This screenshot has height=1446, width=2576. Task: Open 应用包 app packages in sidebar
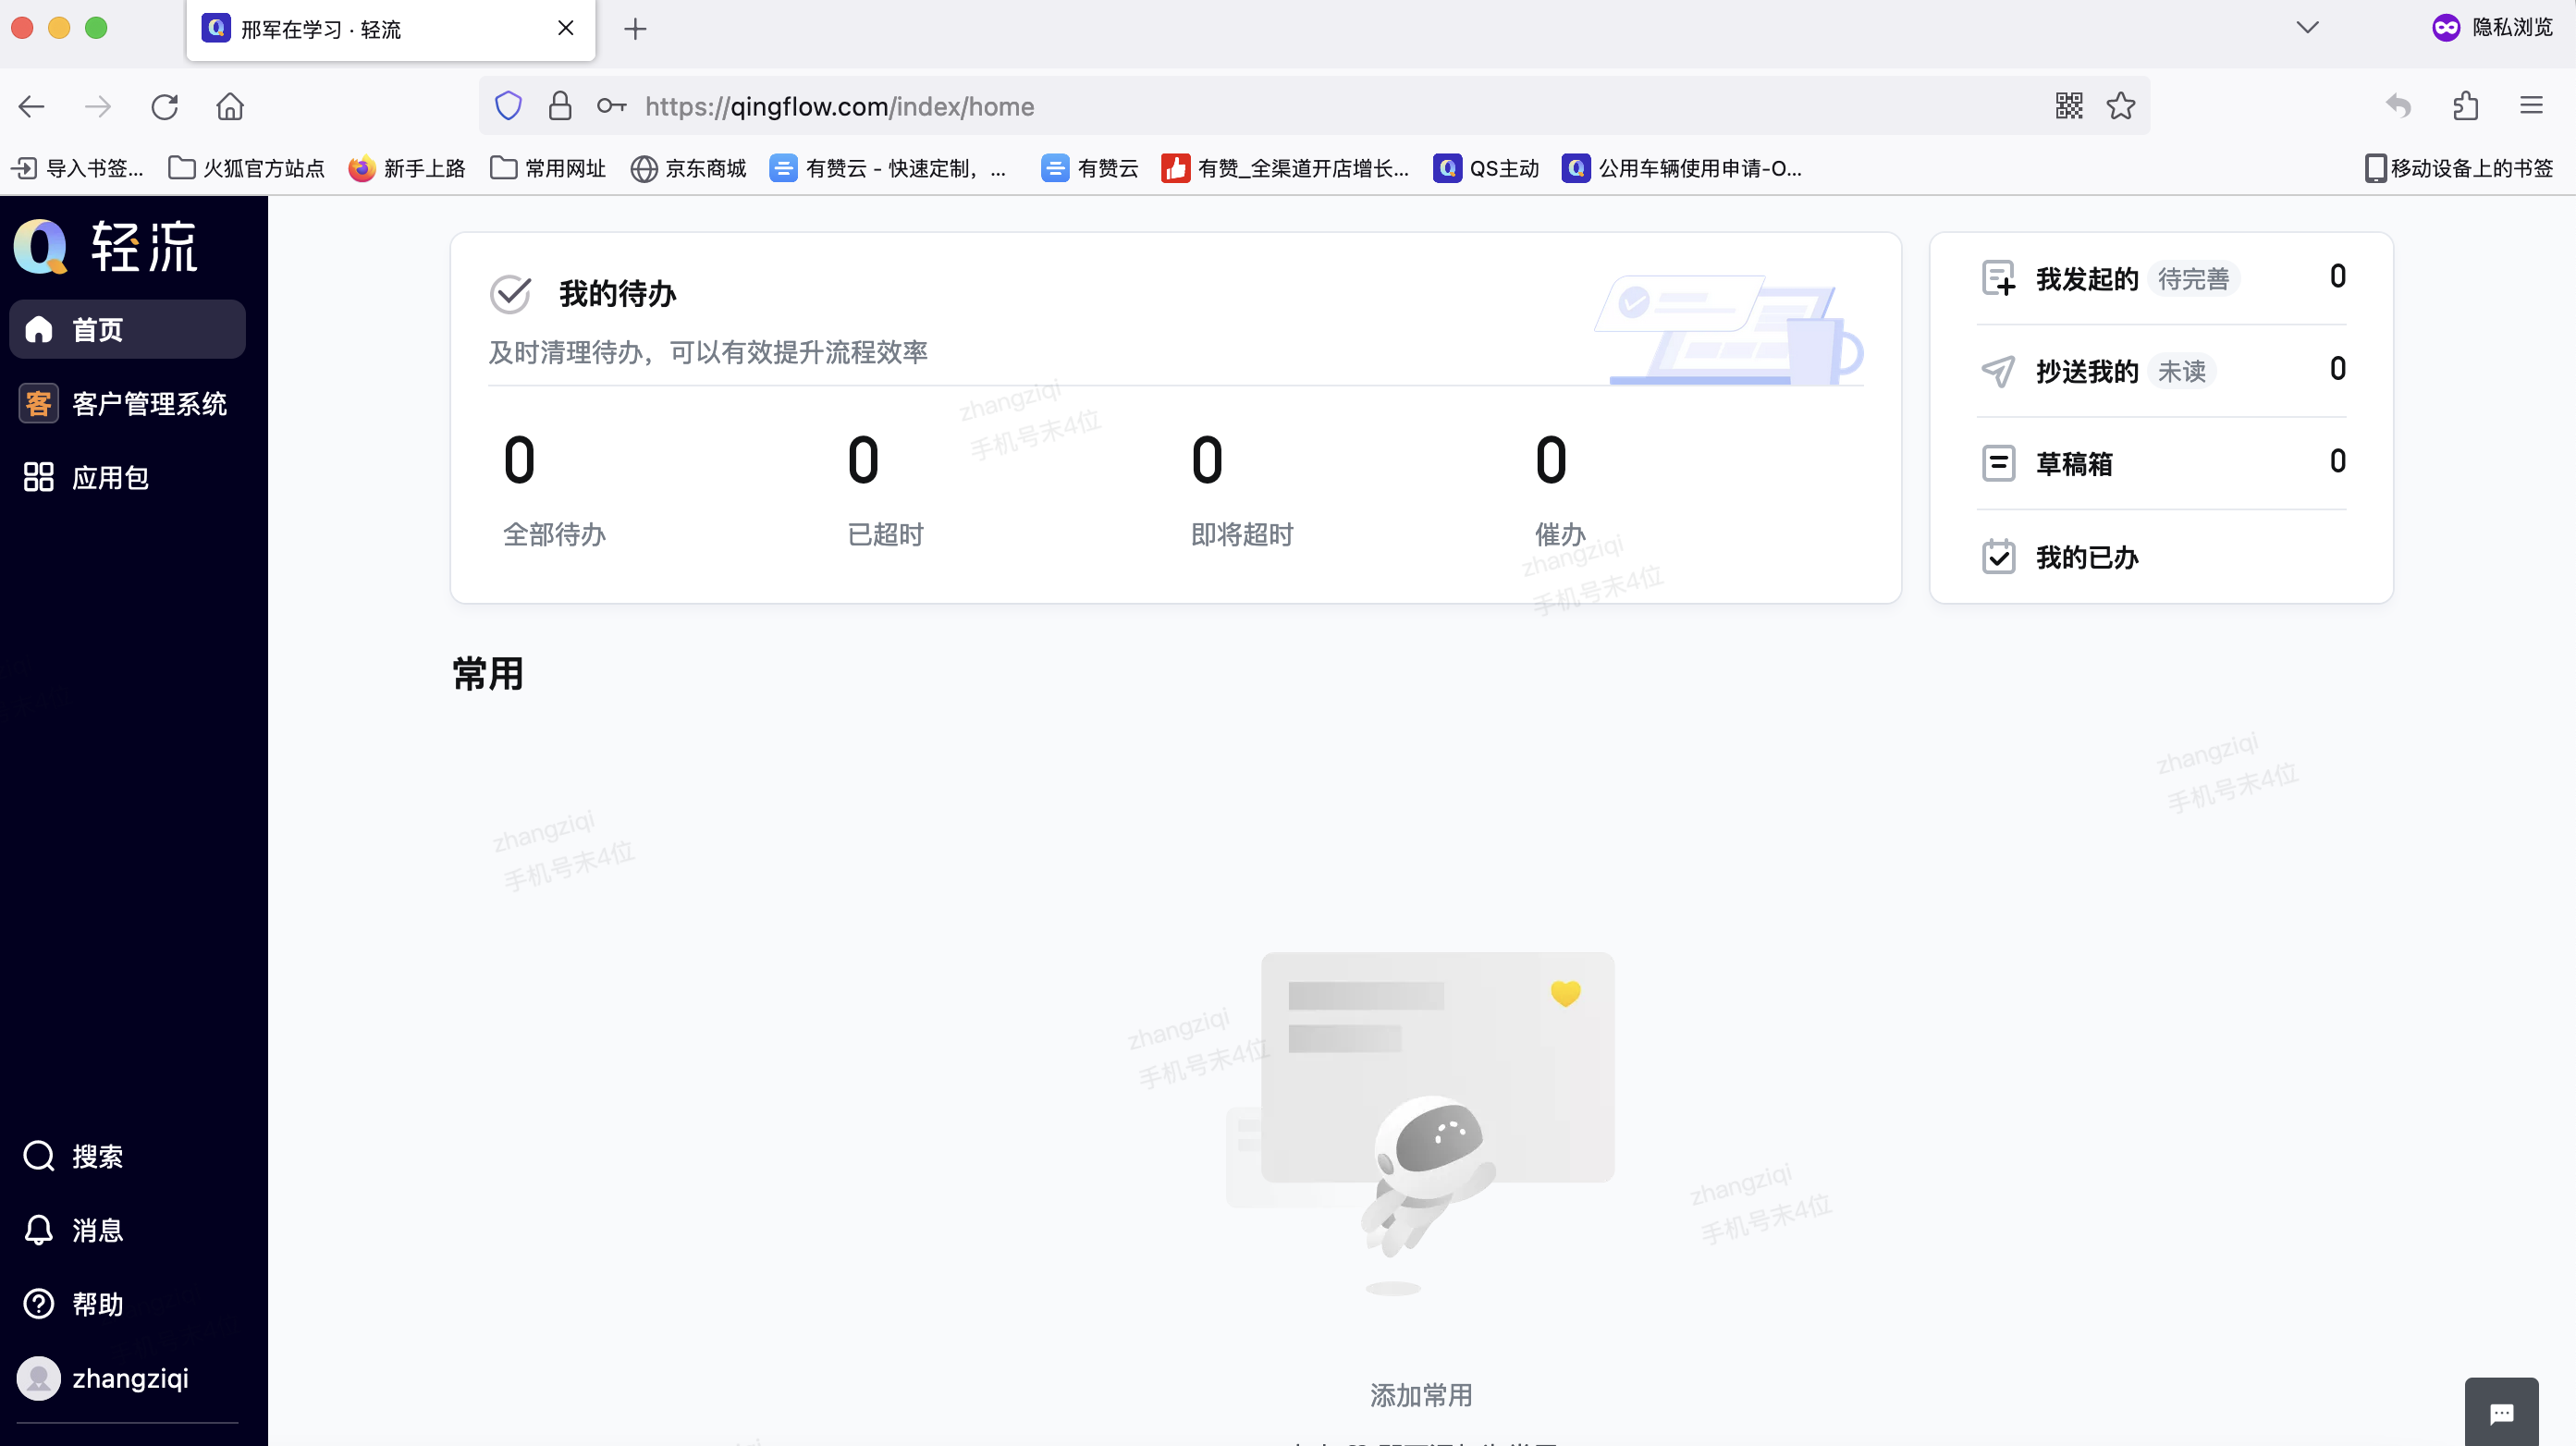[x=127, y=477]
